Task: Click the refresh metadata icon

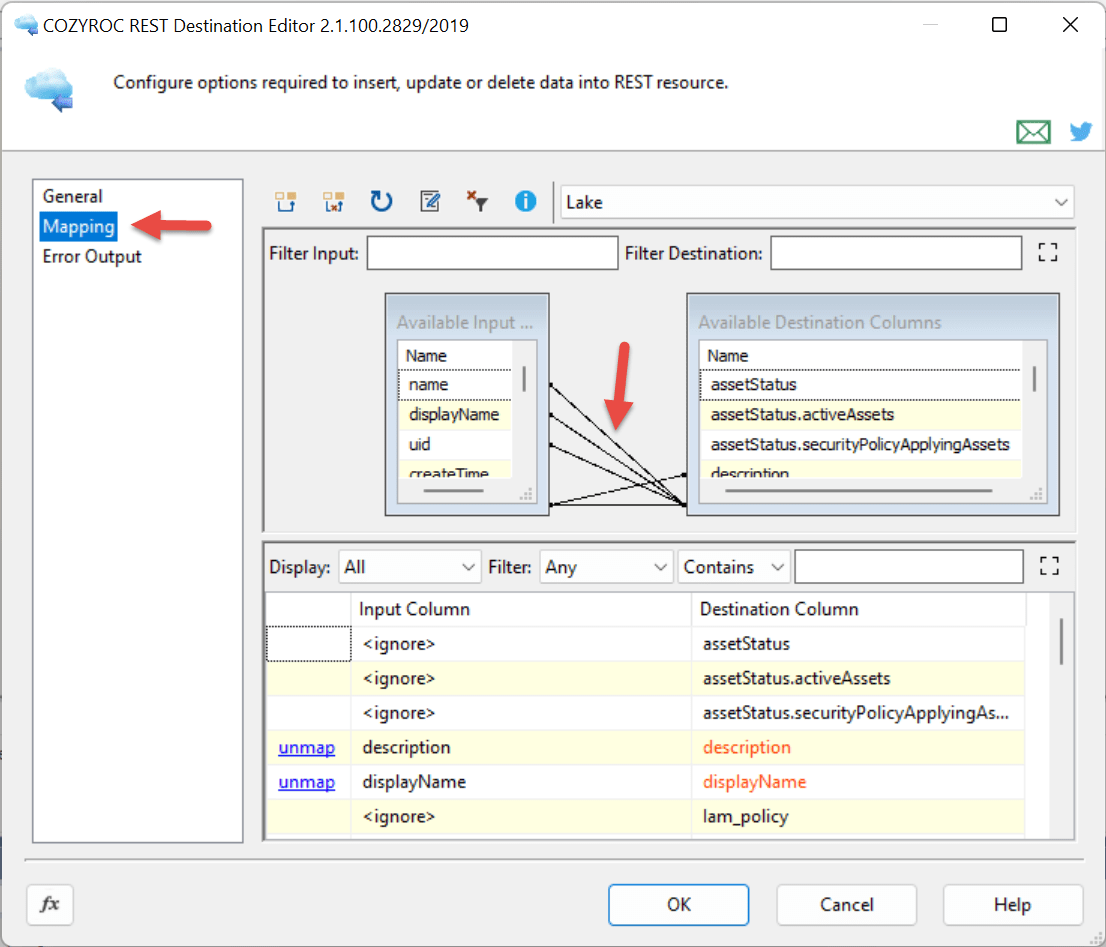Action: [382, 202]
